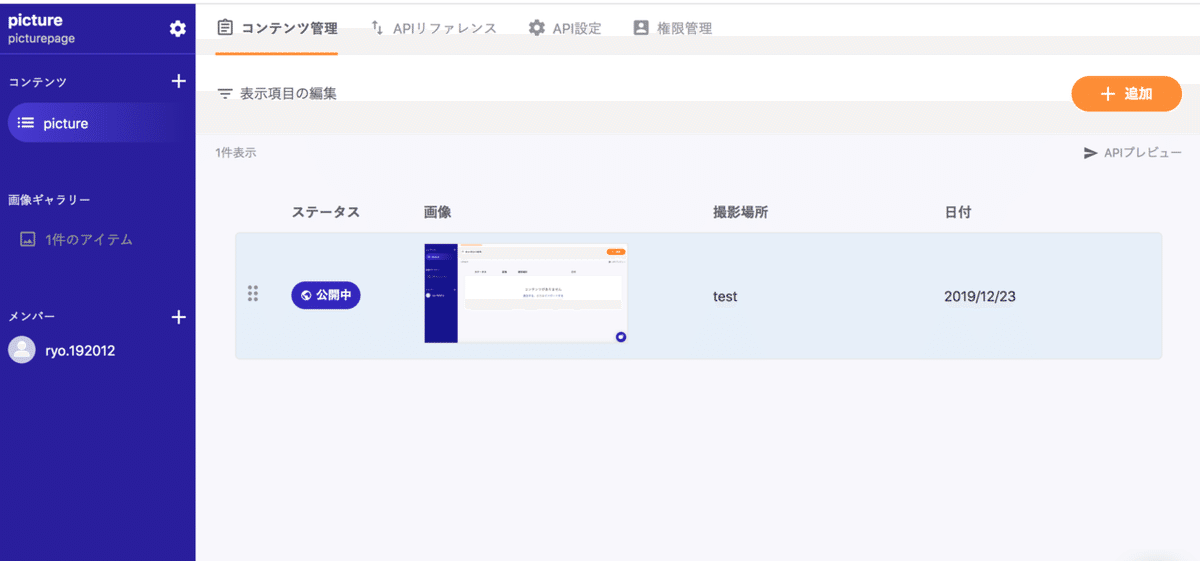Image resolution: width=1200 pixels, height=561 pixels.
Task: Open service settings gear icon
Action: (178, 29)
